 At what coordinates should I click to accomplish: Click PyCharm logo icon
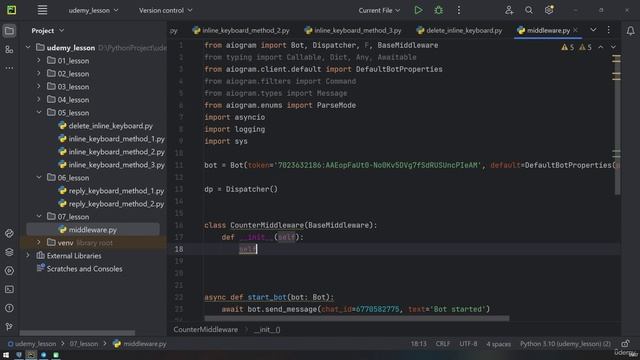11,10
